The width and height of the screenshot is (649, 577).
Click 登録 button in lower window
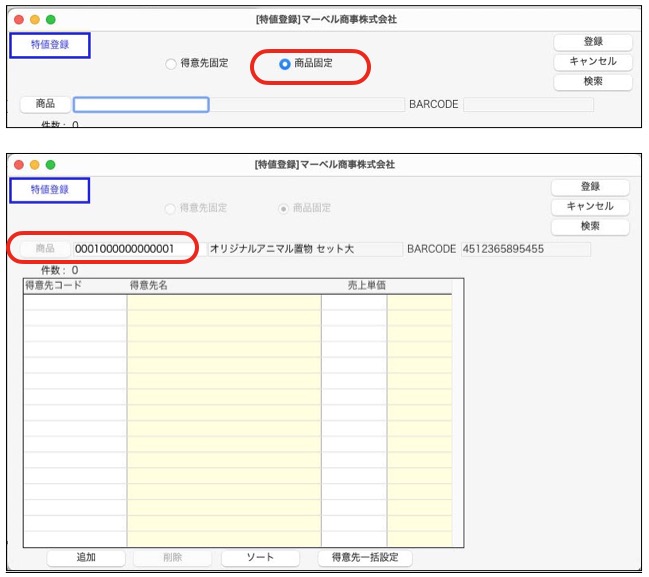(590, 187)
